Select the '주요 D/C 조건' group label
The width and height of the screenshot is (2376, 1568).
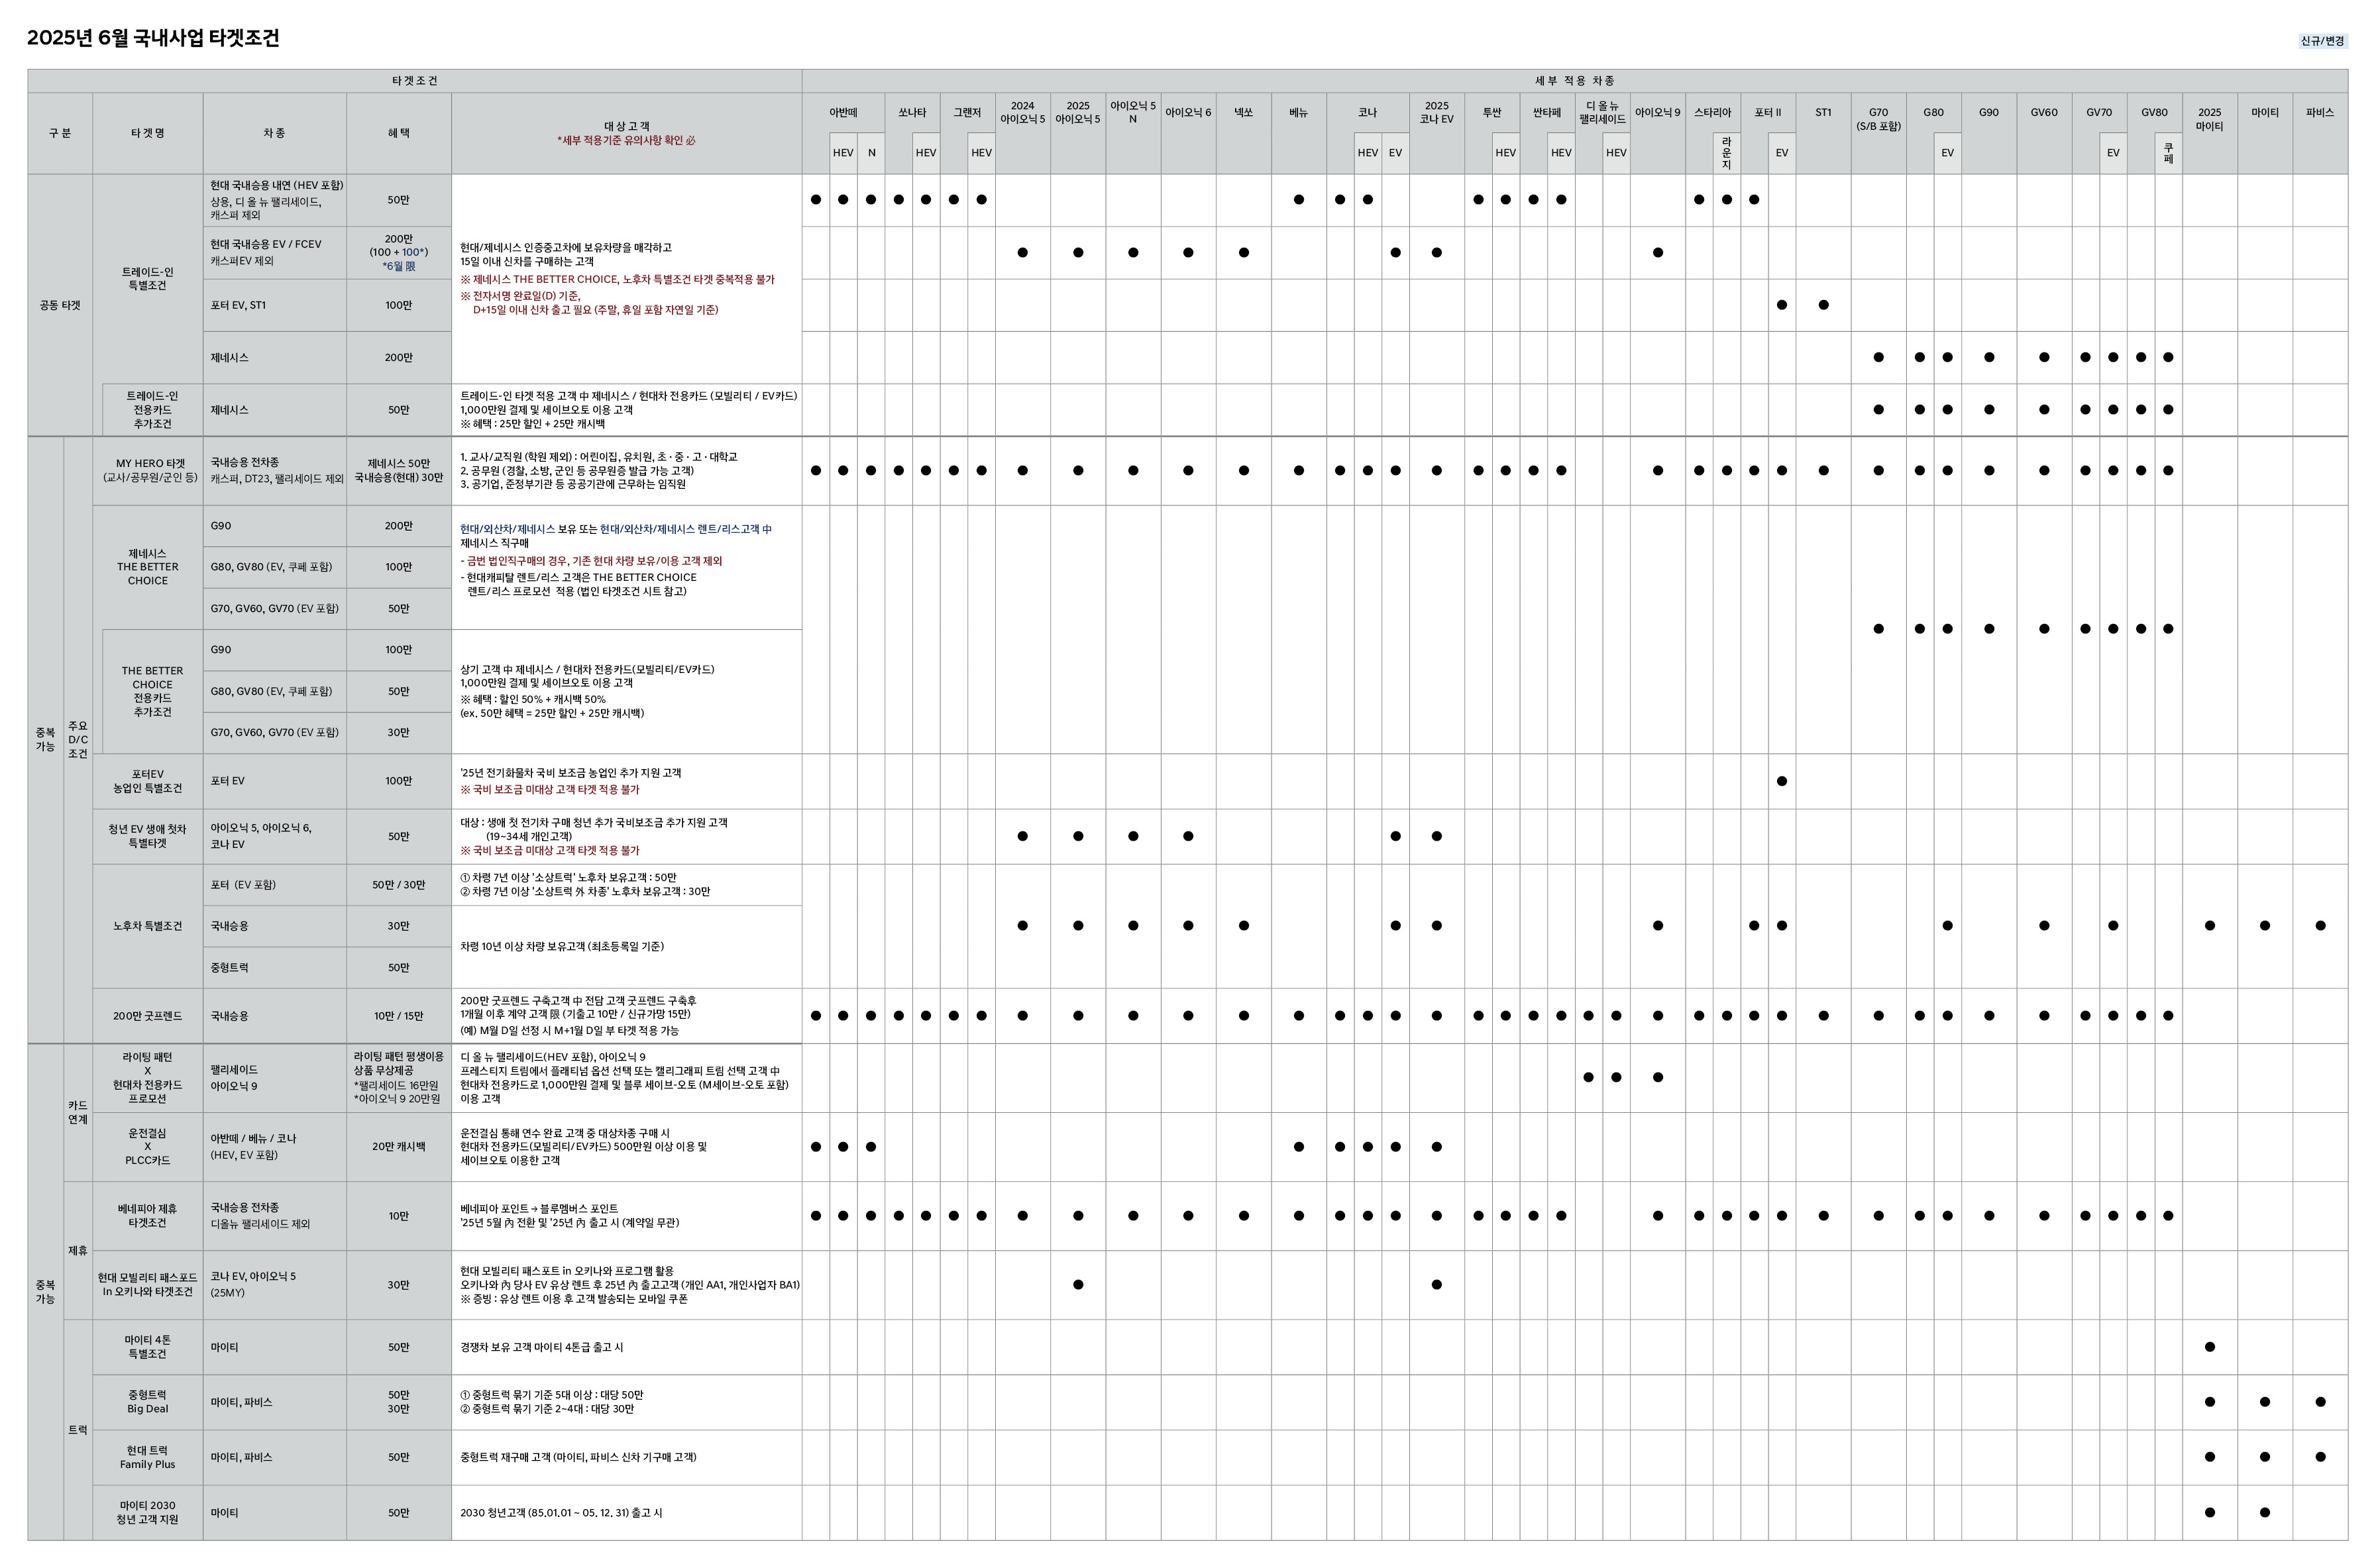tap(78, 740)
